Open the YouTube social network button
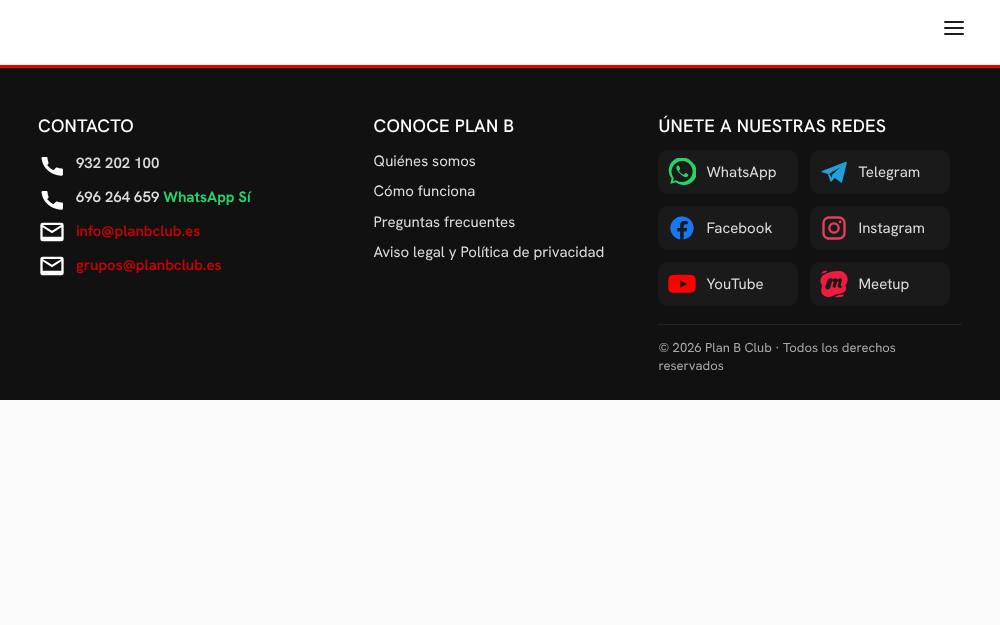1000x625 pixels. (728, 284)
